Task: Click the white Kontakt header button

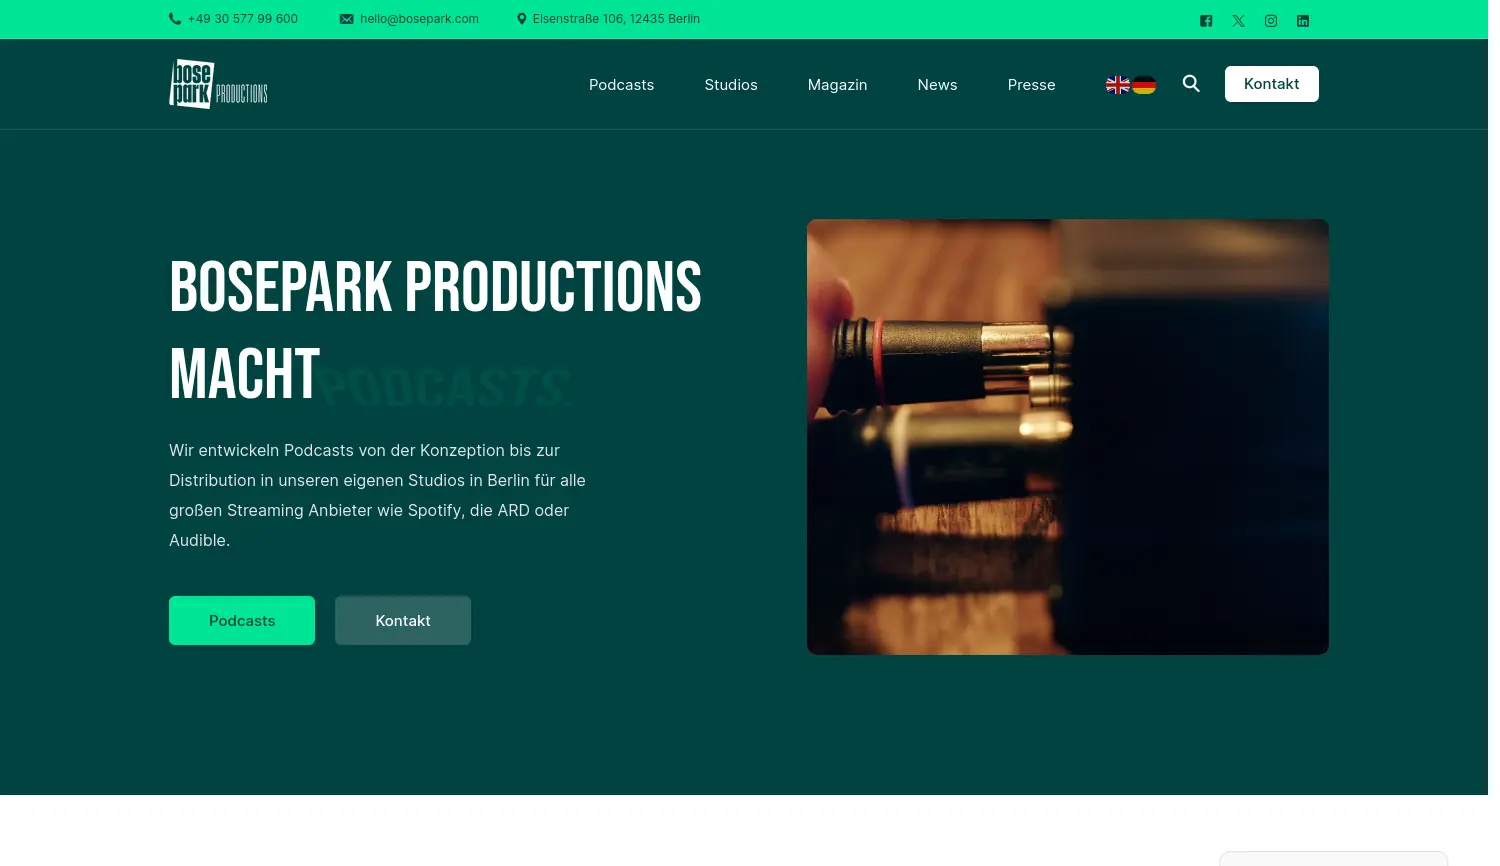Action: point(1271,83)
